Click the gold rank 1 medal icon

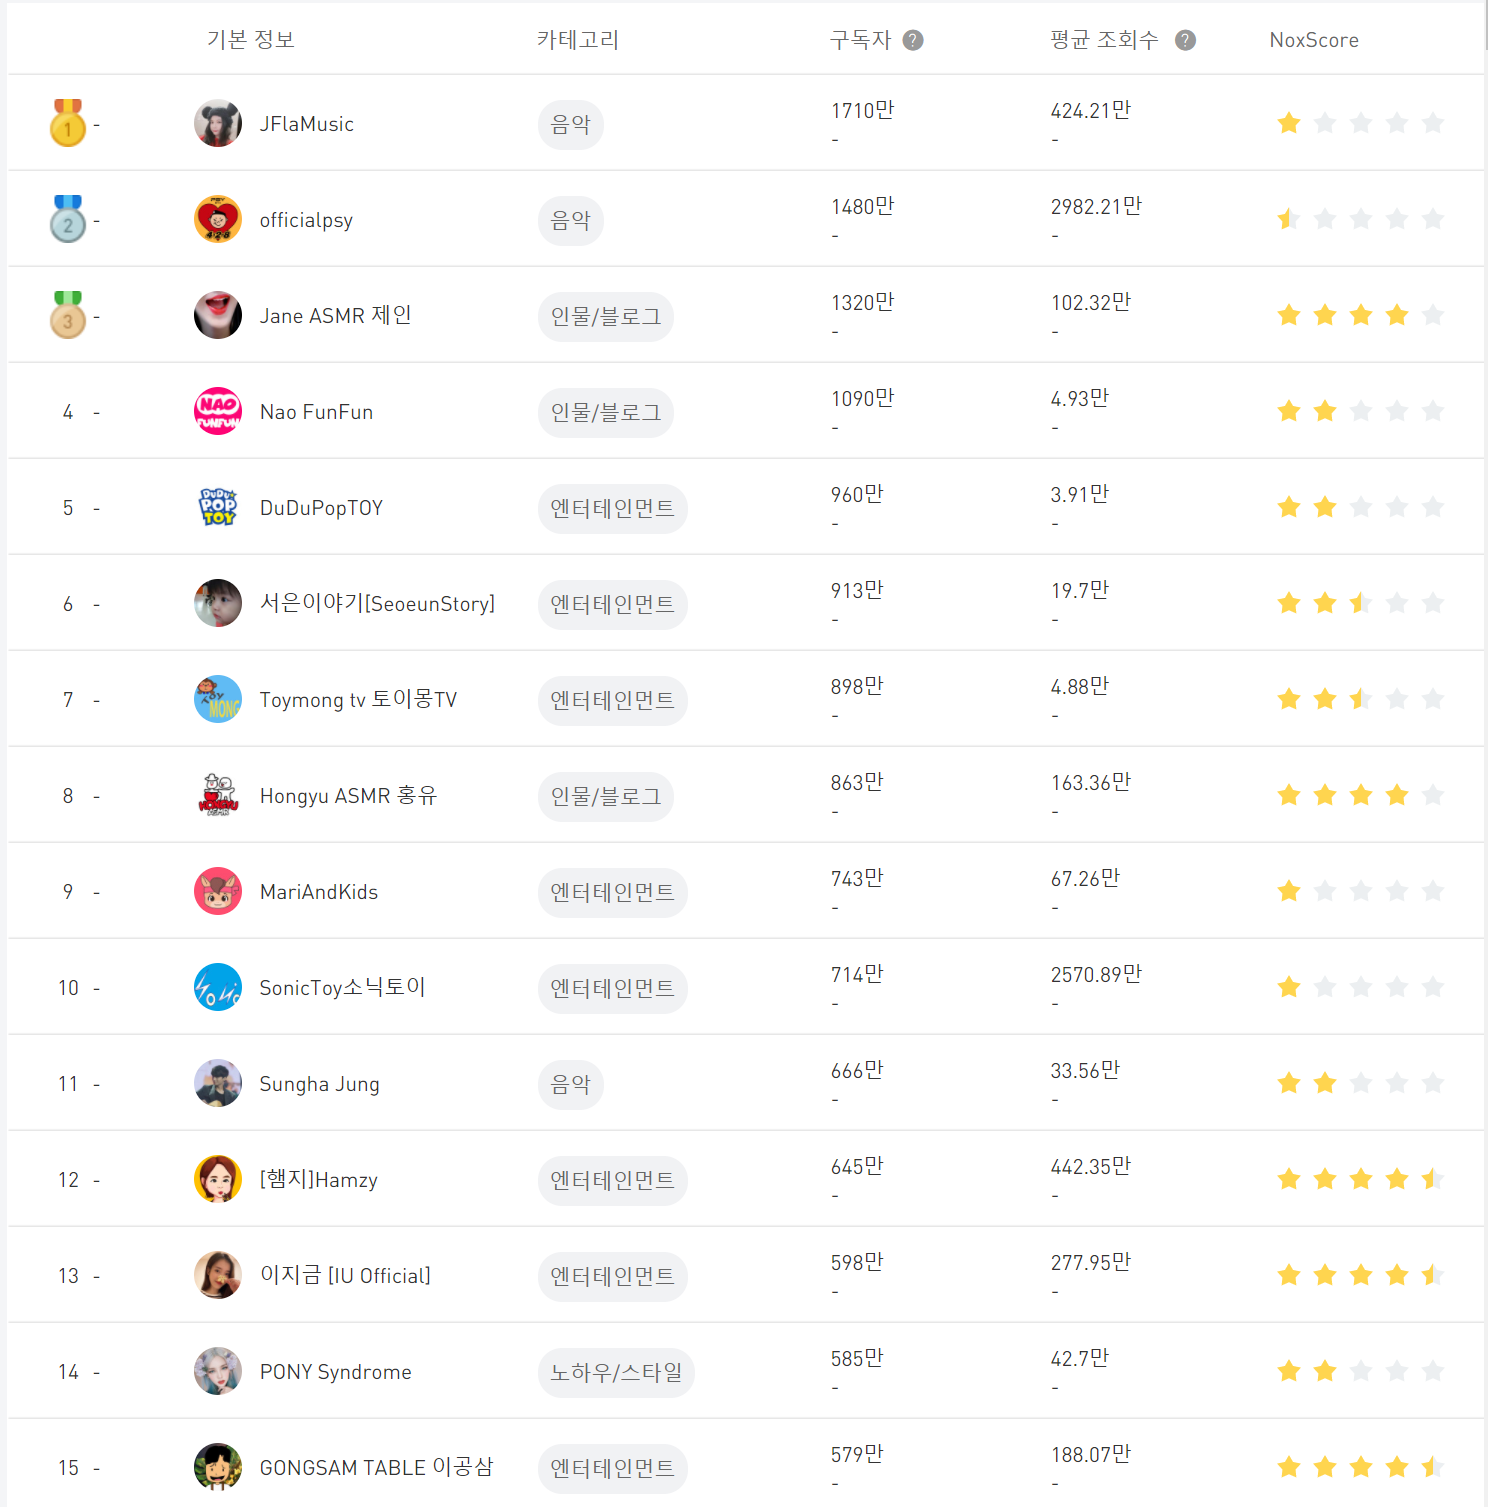coord(68,123)
